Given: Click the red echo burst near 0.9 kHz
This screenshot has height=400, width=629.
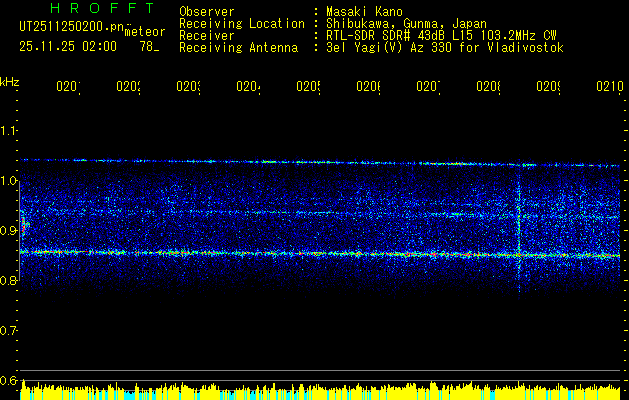Looking at the screenshot, I should 23,227.
